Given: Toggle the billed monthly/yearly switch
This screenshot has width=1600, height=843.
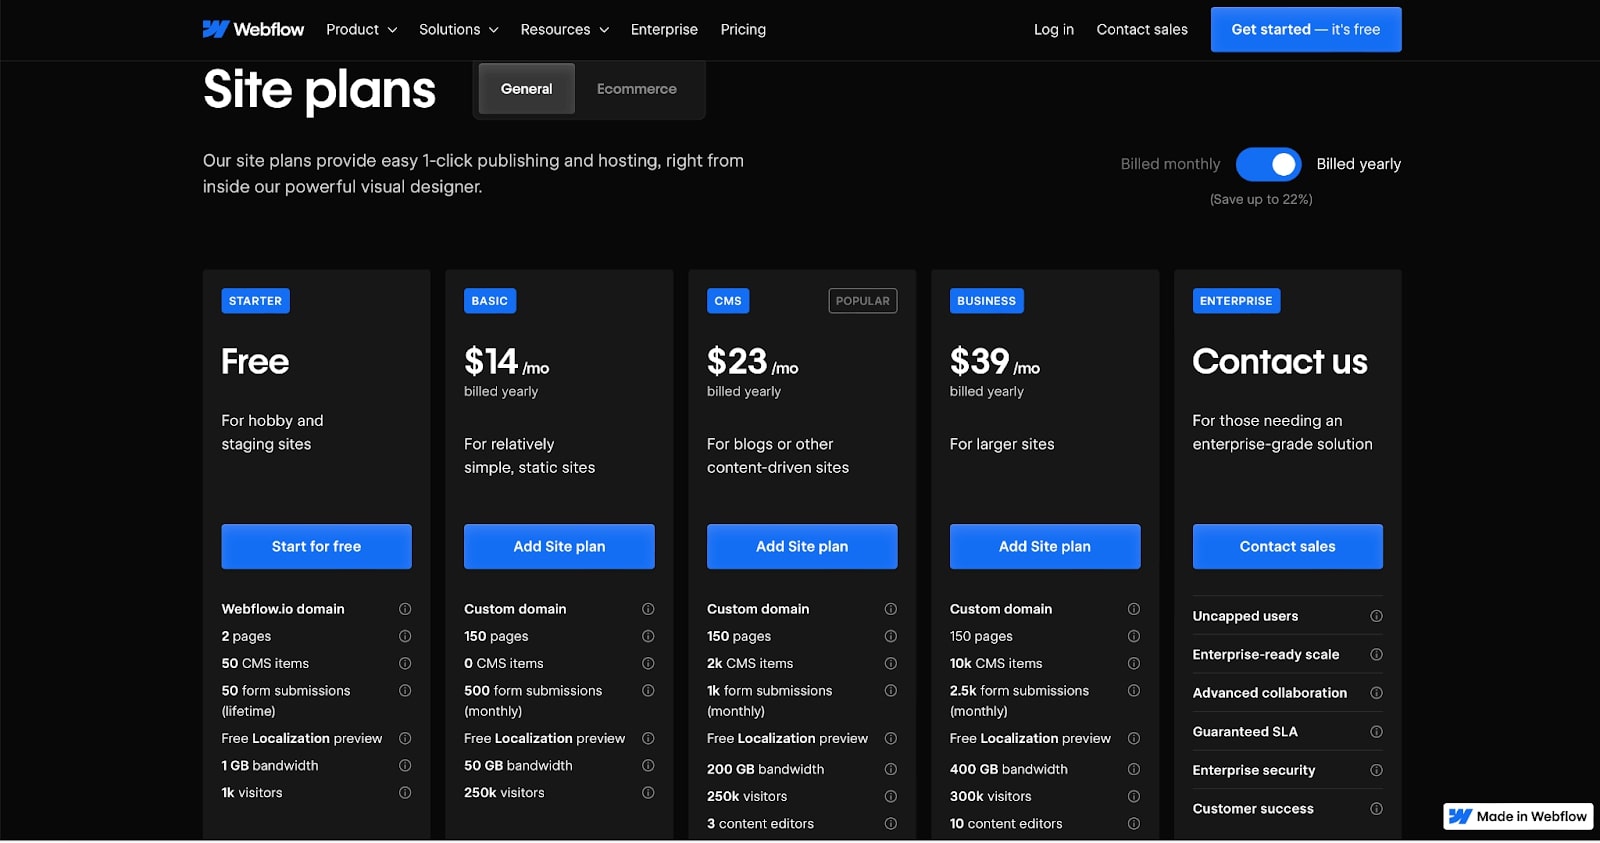Looking at the screenshot, I should [x=1268, y=164].
